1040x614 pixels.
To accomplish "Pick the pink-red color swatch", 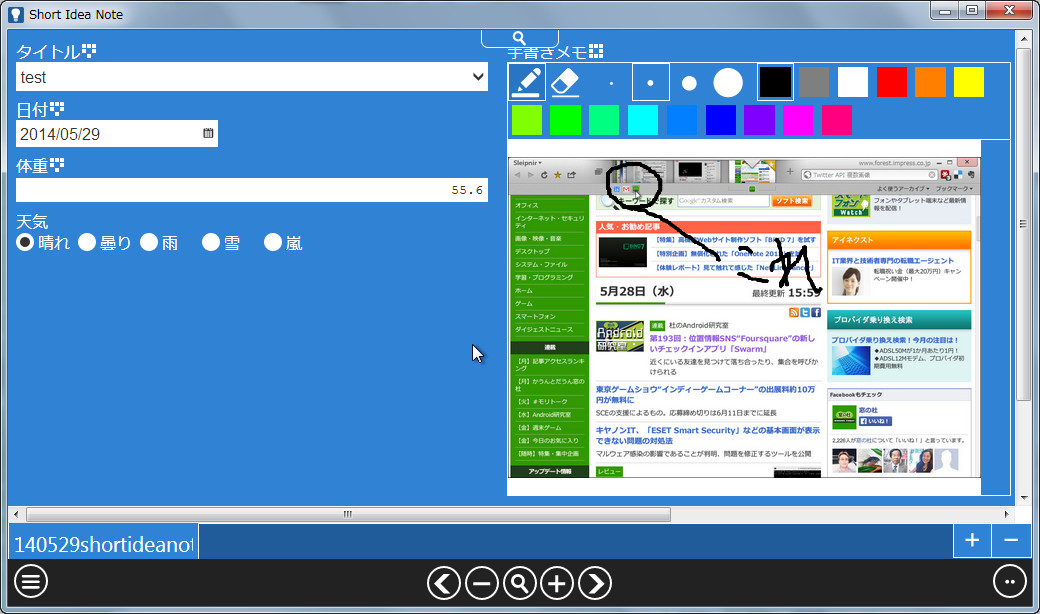I will click(x=836, y=121).
